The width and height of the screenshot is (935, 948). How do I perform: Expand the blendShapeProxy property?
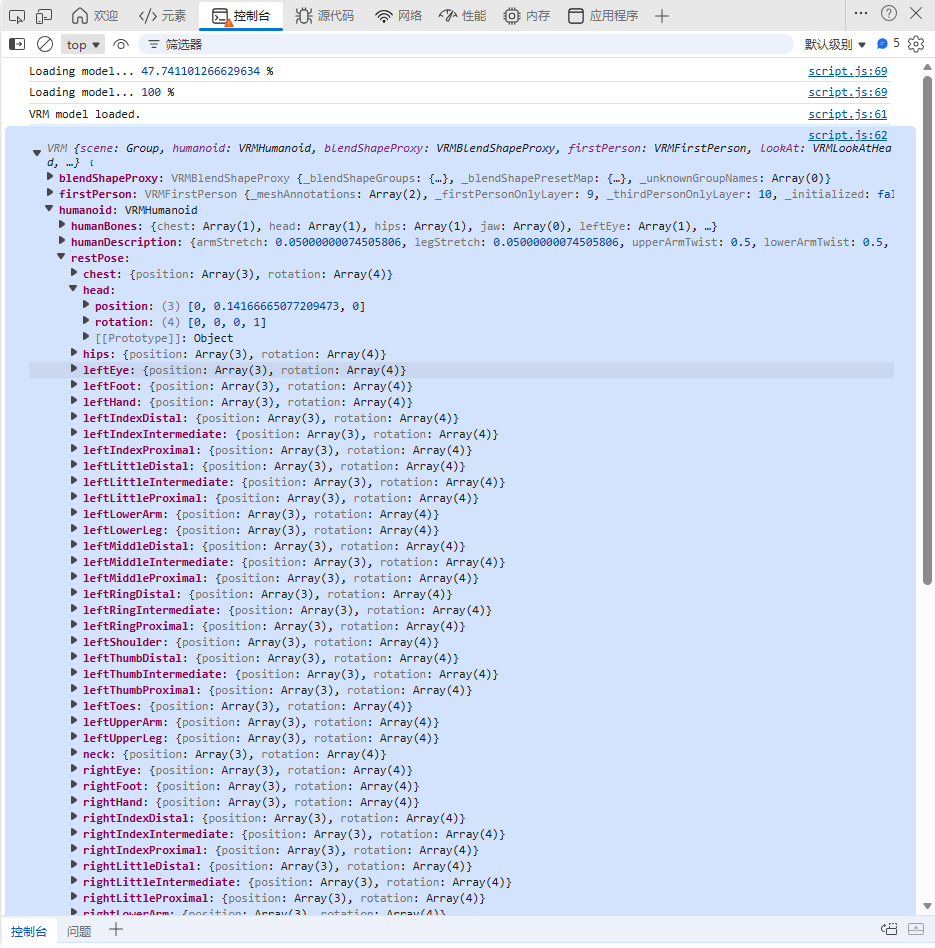coord(50,177)
